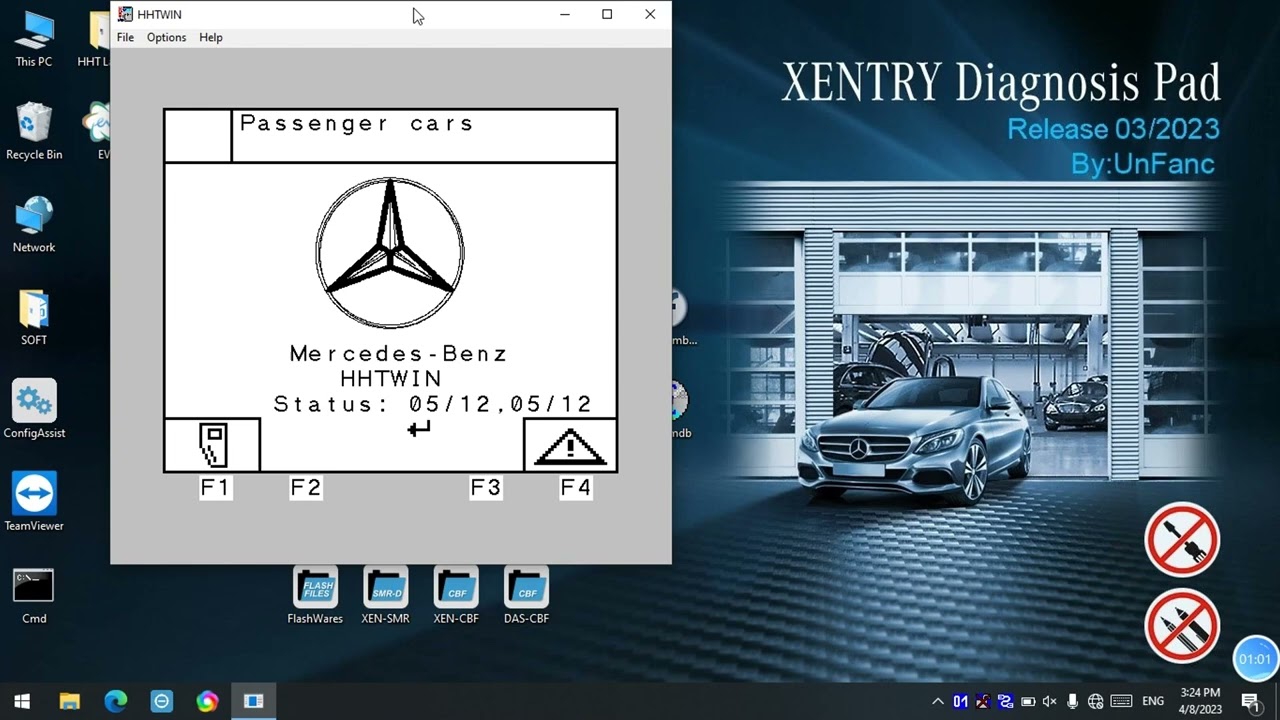This screenshot has width=1280, height=720.
Task: Click the HHTWIN title bar app icon
Action: (125, 14)
